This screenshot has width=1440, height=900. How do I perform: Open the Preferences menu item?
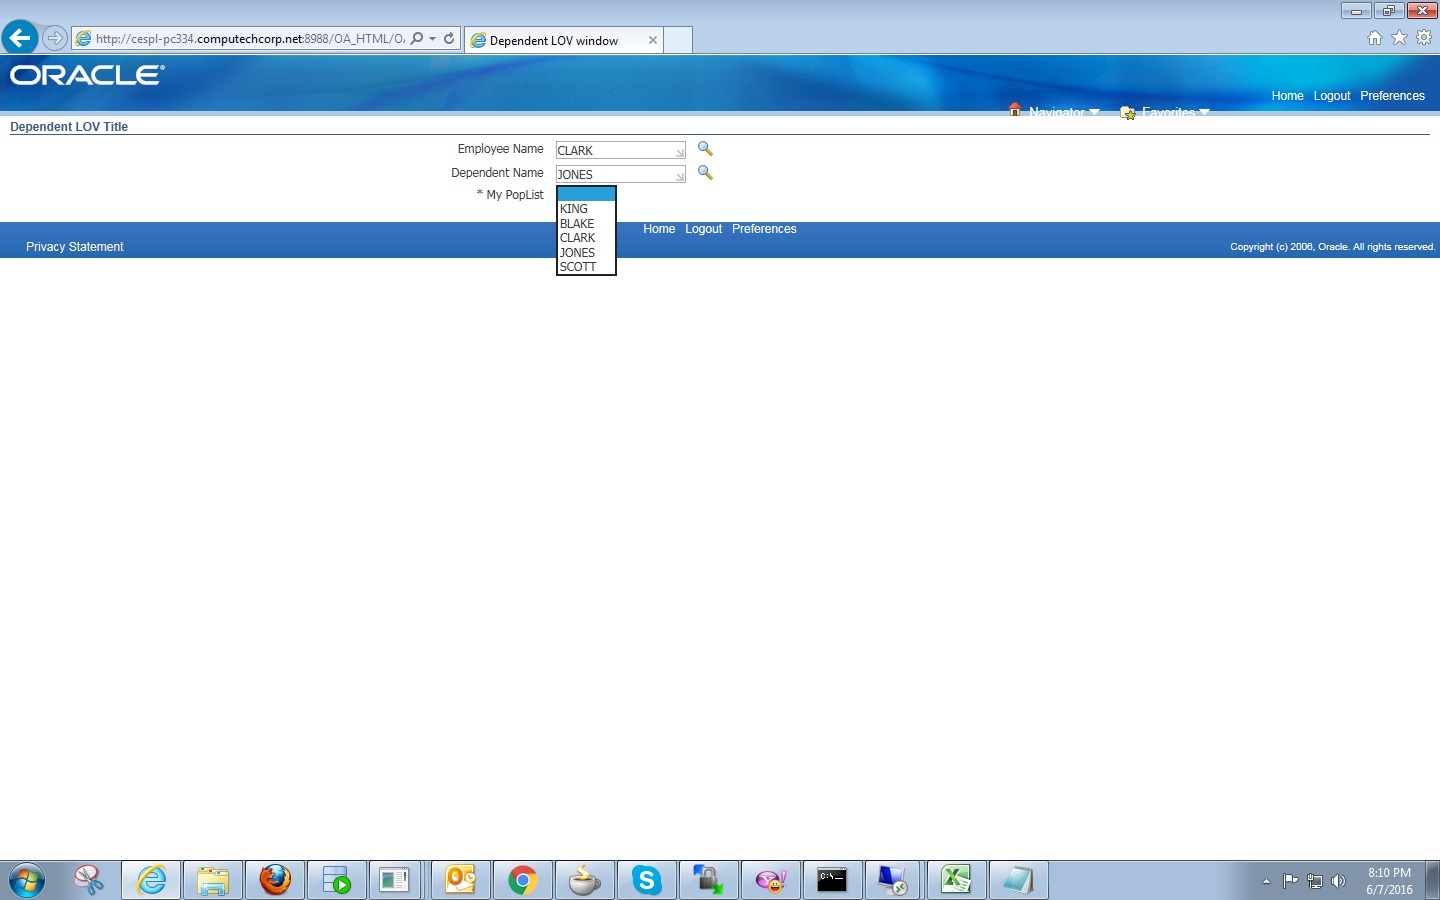click(1392, 96)
